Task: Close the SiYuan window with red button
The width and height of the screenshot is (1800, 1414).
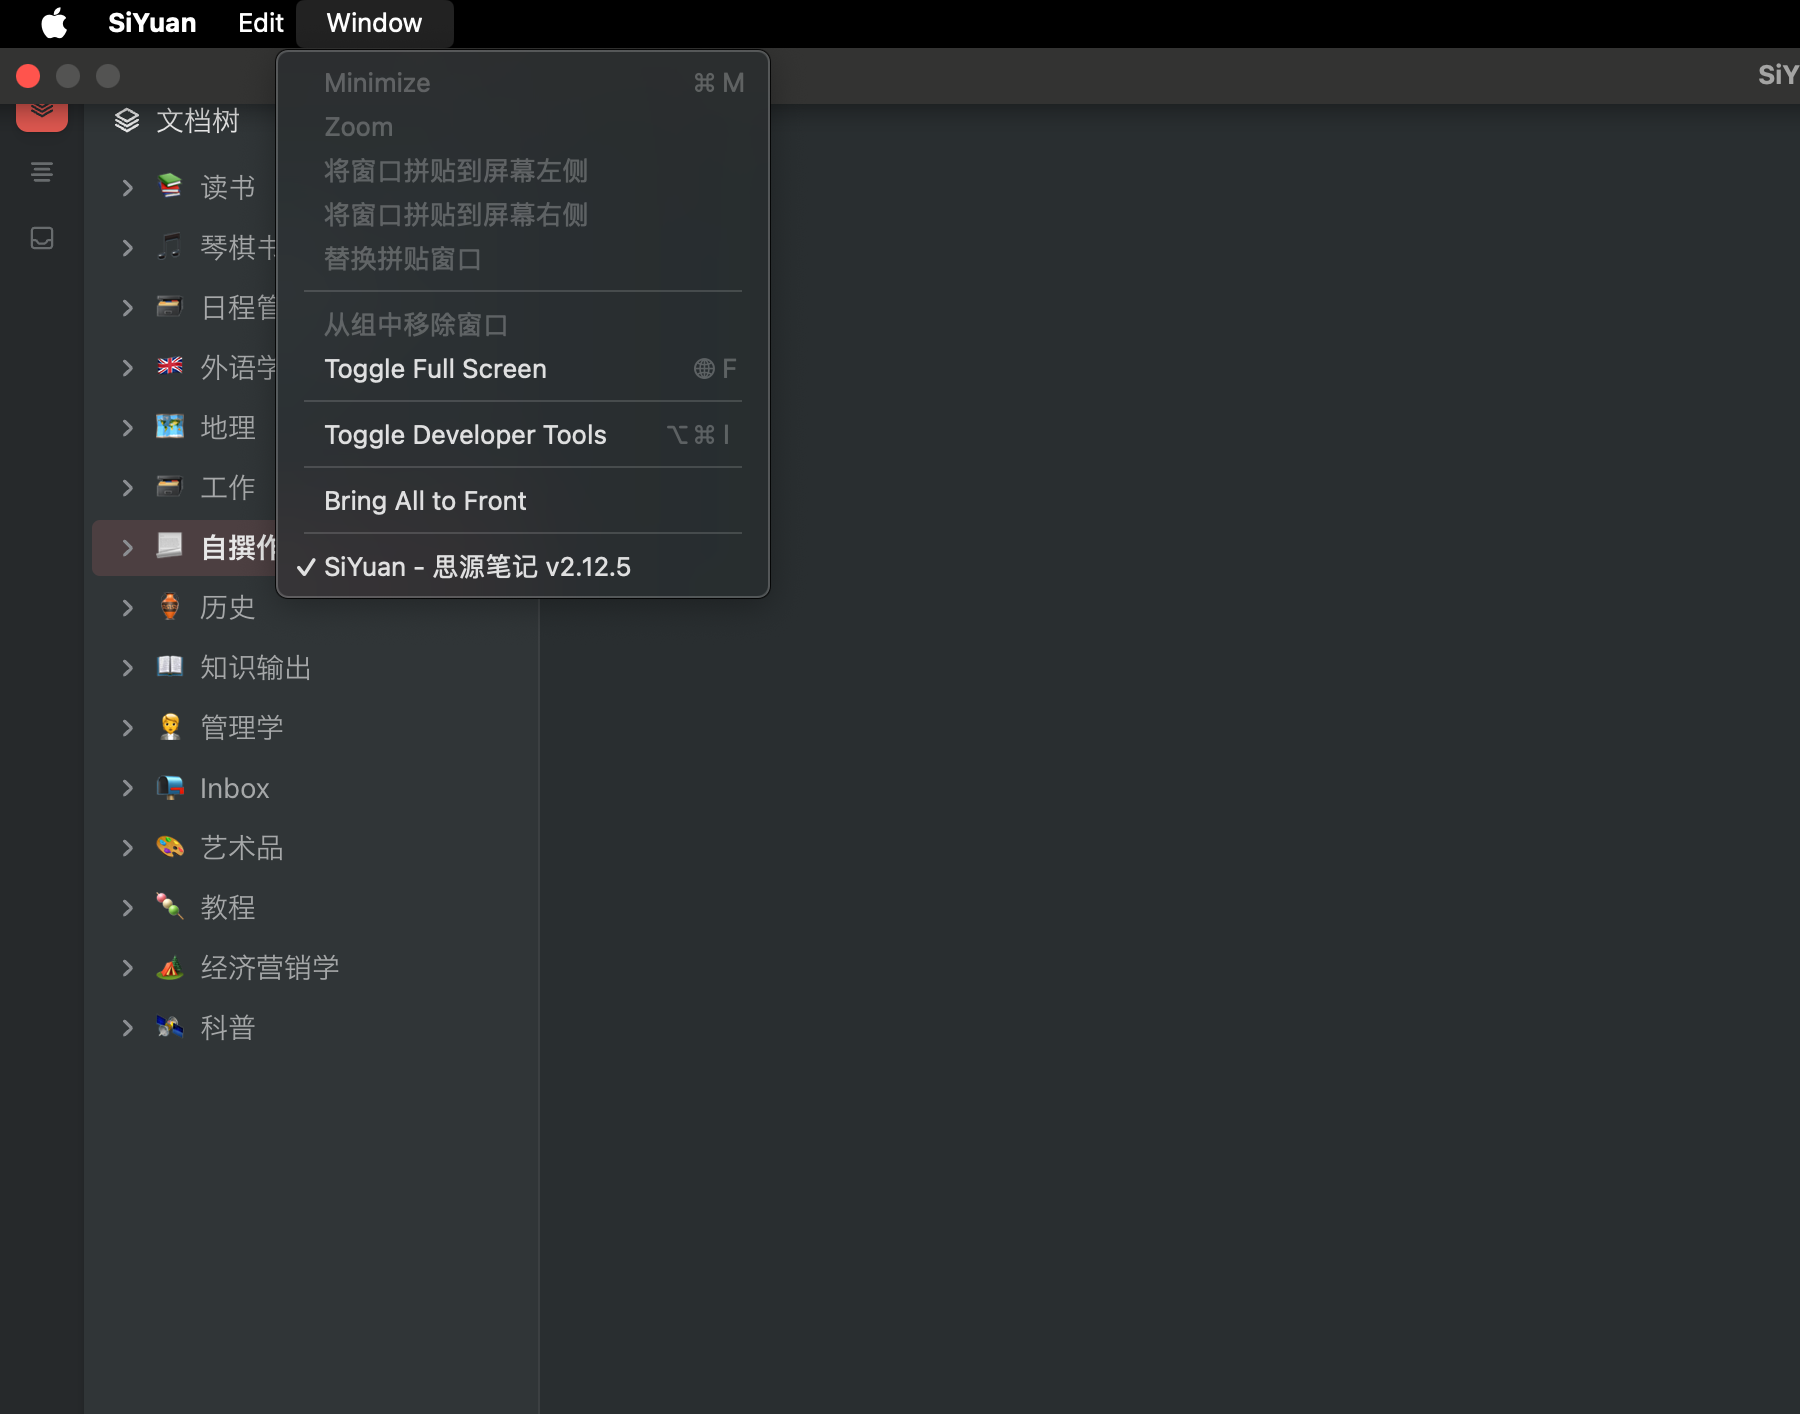Action: click(x=28, y=76)
